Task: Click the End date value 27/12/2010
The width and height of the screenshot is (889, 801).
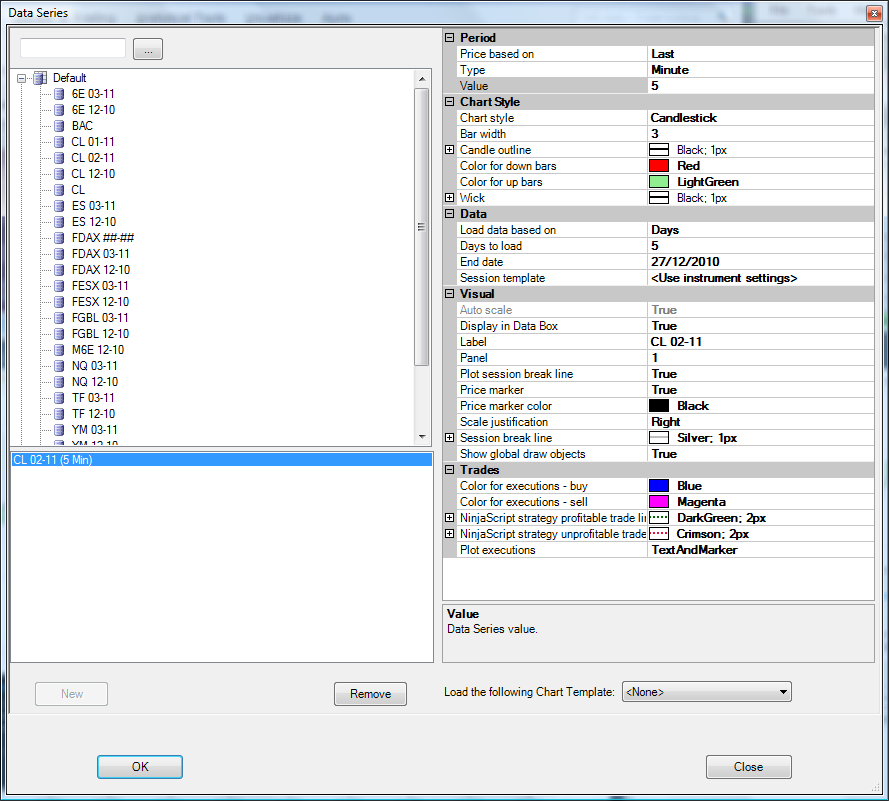Action: [761, 262]
